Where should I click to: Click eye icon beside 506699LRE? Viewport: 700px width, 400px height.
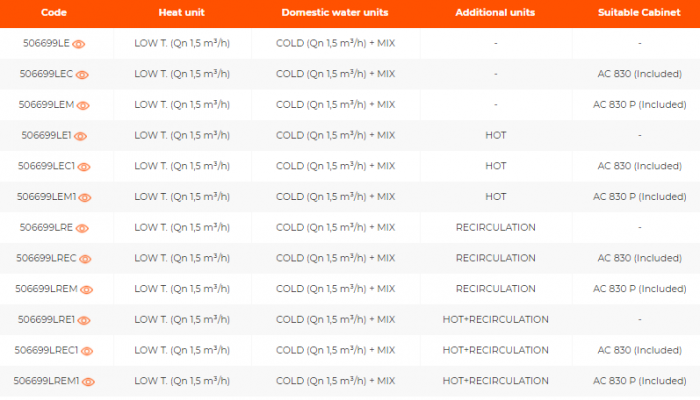81,228
